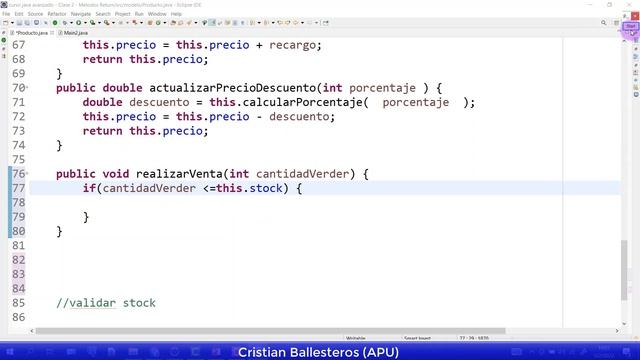Click the vertical scrollbar down arrow
Image resolution: width=640 pixels, height=360 pixels.
(624, 324)
